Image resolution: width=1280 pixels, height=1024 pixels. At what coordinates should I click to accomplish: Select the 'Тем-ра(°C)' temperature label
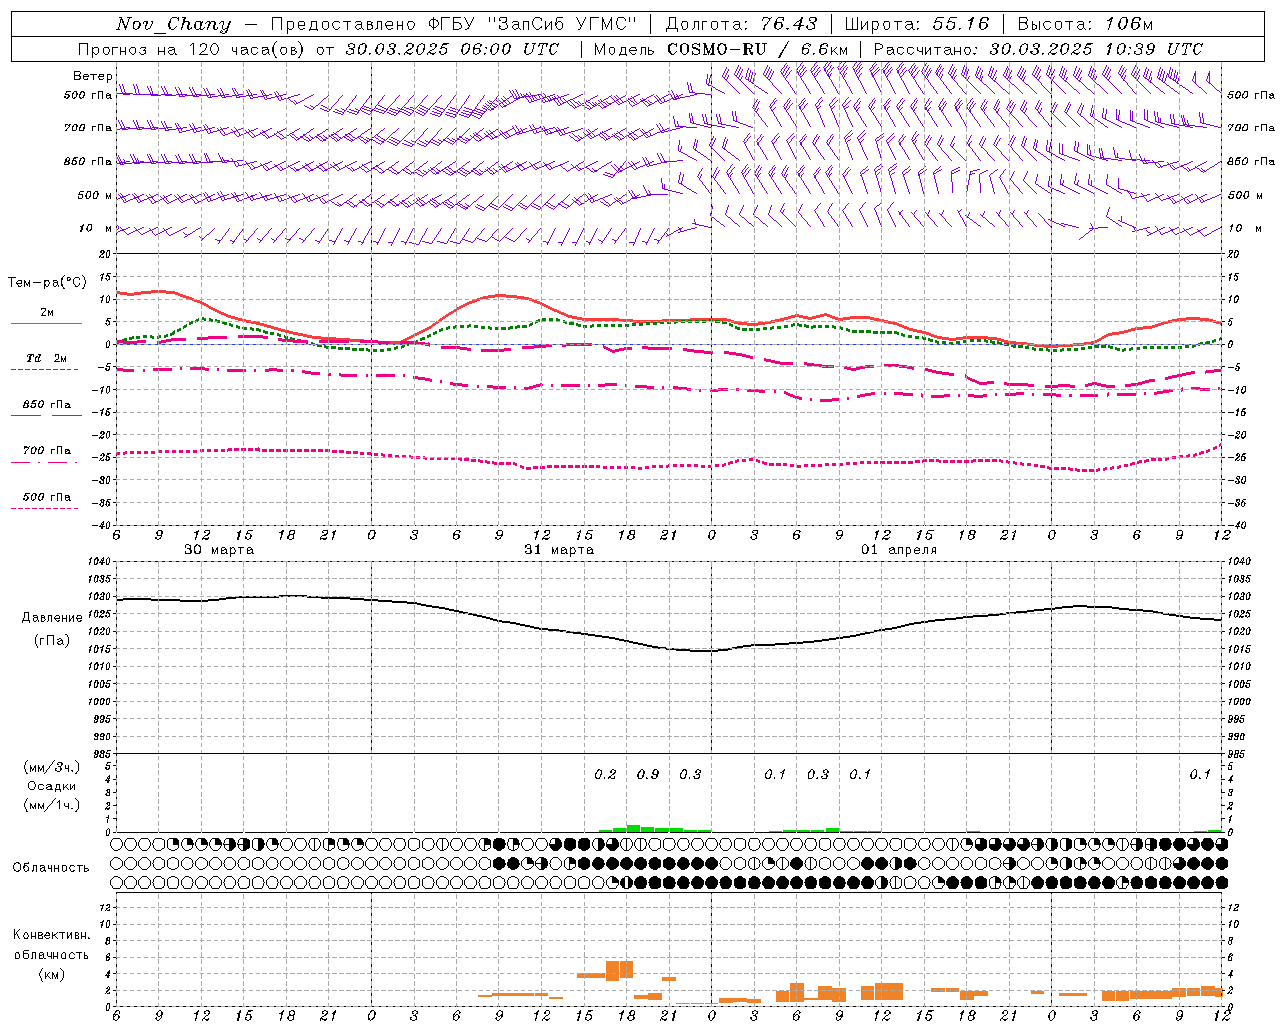(47, 283)
